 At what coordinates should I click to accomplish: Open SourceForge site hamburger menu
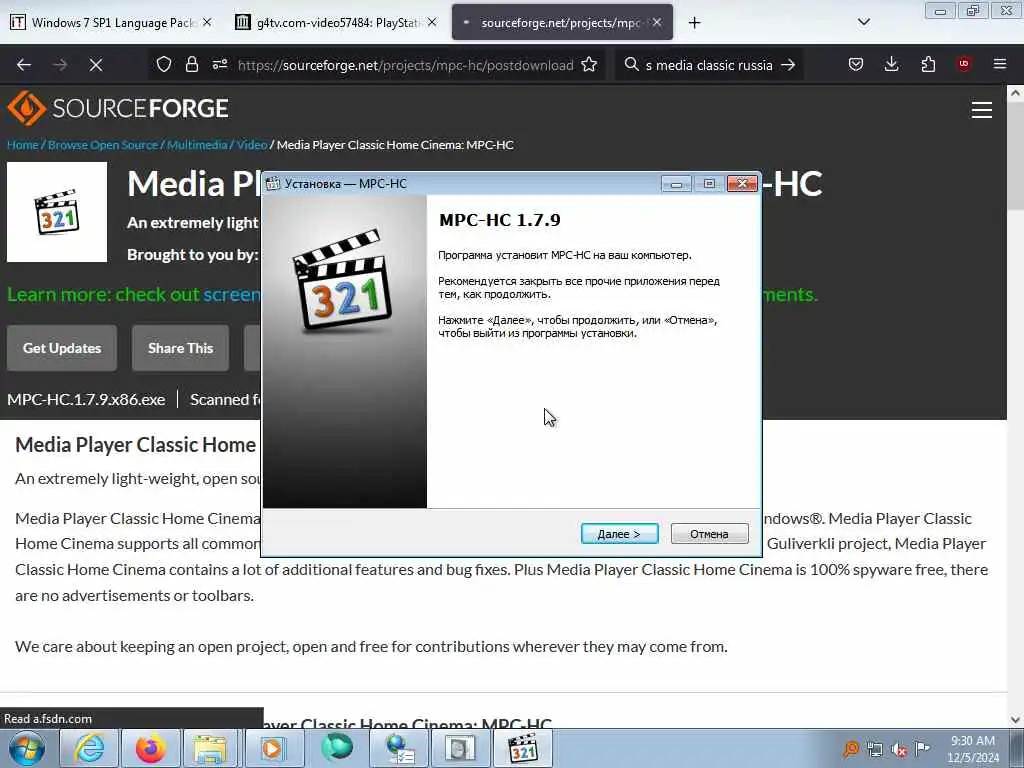point(981,110)
